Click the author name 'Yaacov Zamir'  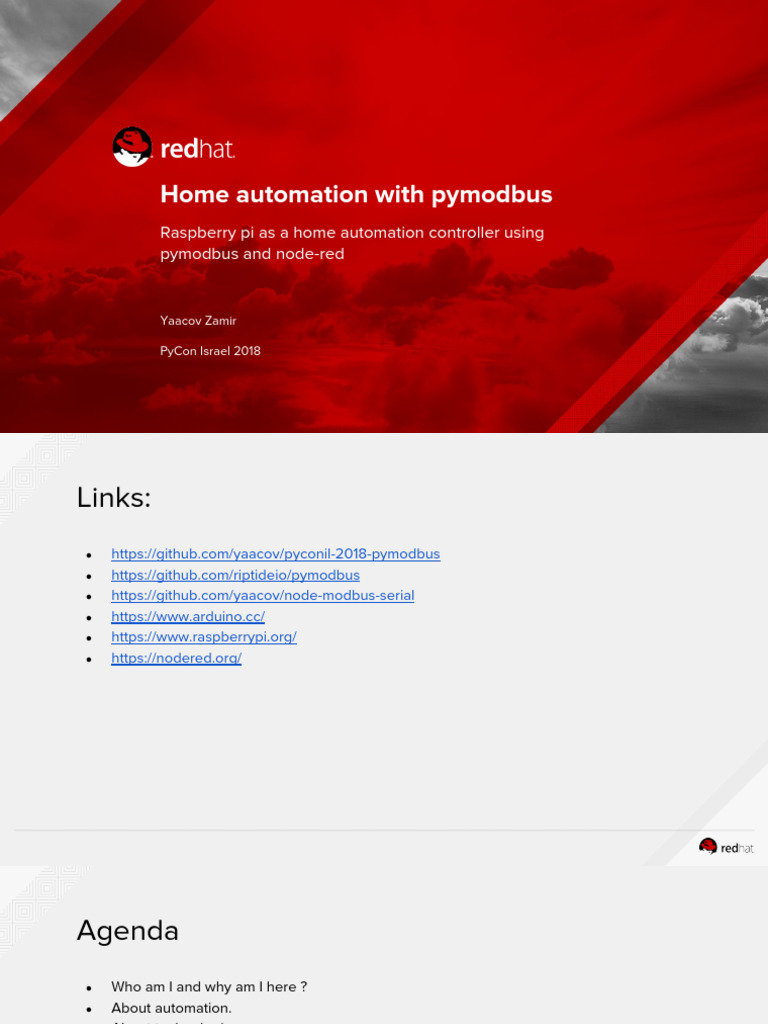click(198, 321)
